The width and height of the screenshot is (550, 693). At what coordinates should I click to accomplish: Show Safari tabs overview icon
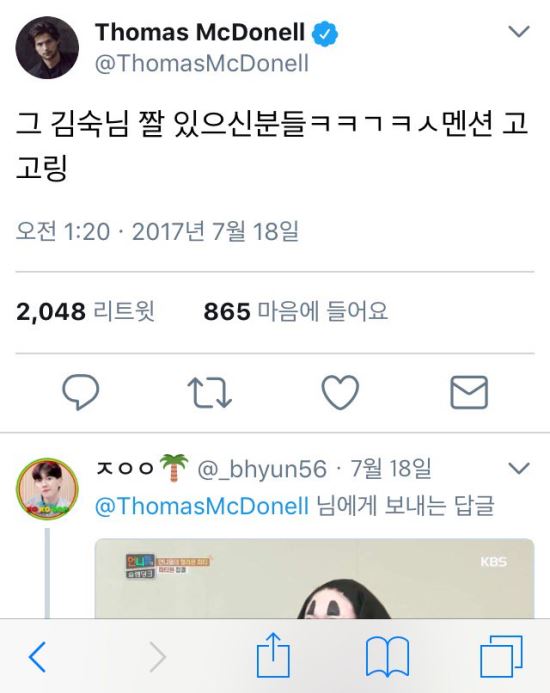click(501, 656)
